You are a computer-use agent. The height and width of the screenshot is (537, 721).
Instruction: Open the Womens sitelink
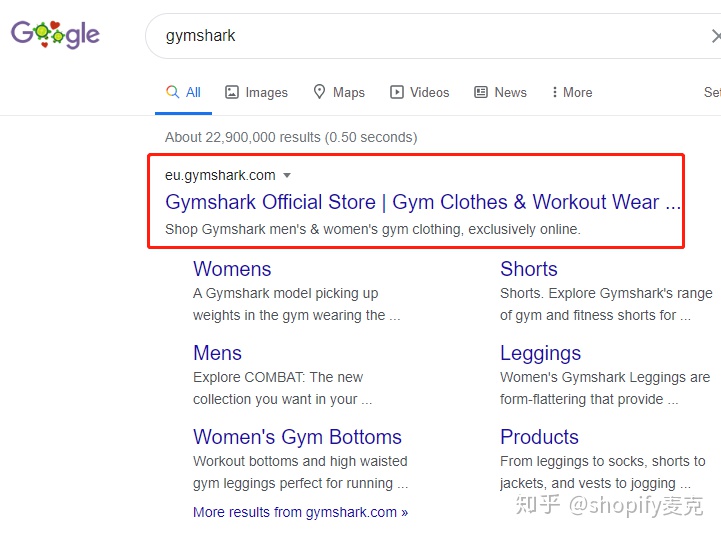[232, 269]
